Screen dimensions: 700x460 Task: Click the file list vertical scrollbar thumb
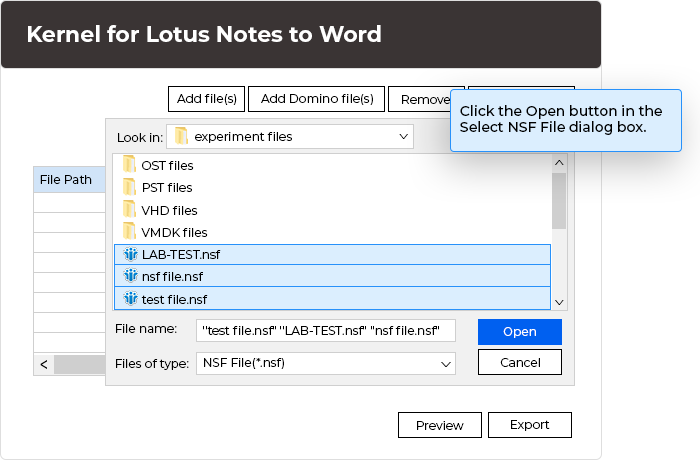coord(559,201)
